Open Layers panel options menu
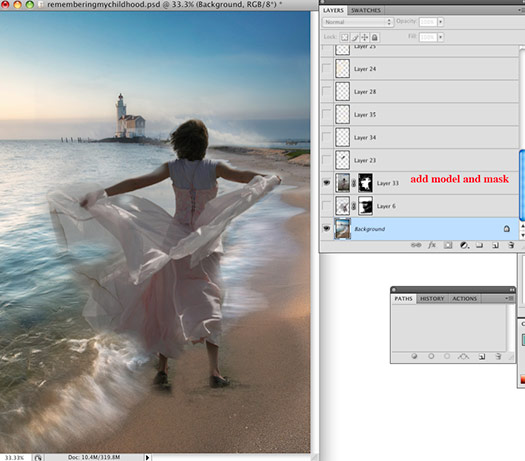 pyautogui.click(x=522, y=10)
